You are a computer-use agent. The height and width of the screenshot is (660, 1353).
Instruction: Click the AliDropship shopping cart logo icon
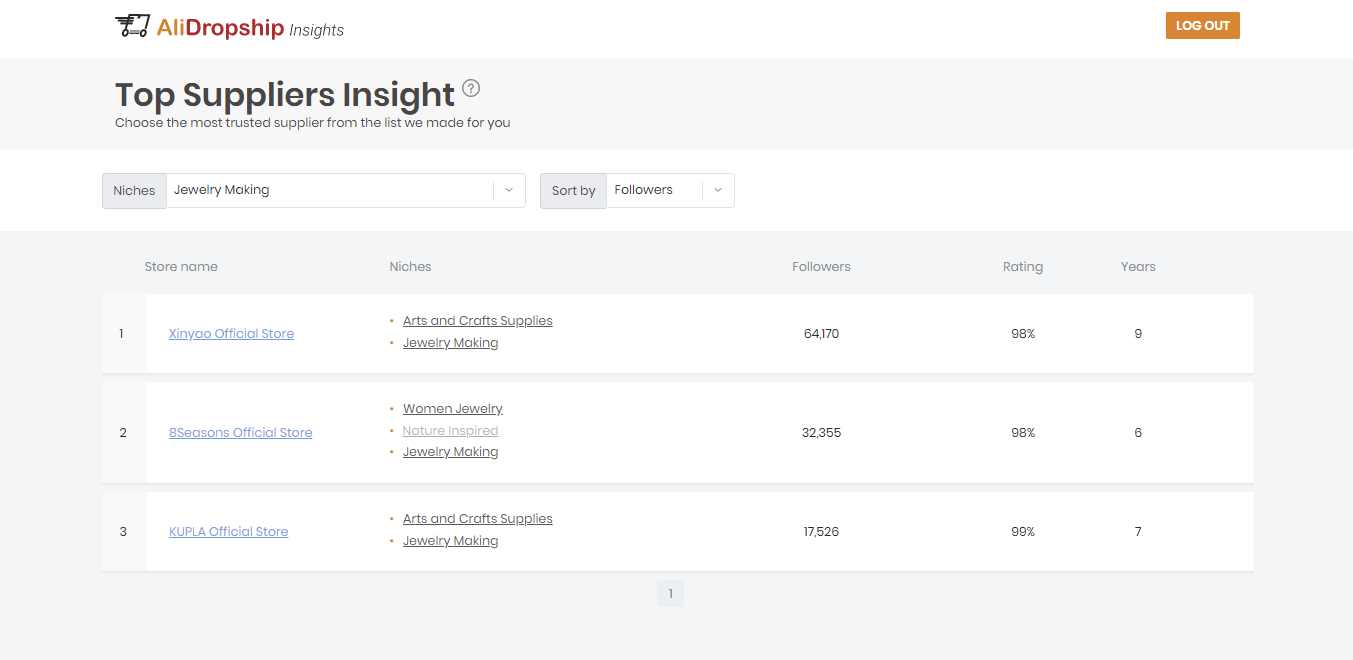[x=132, y=26]
